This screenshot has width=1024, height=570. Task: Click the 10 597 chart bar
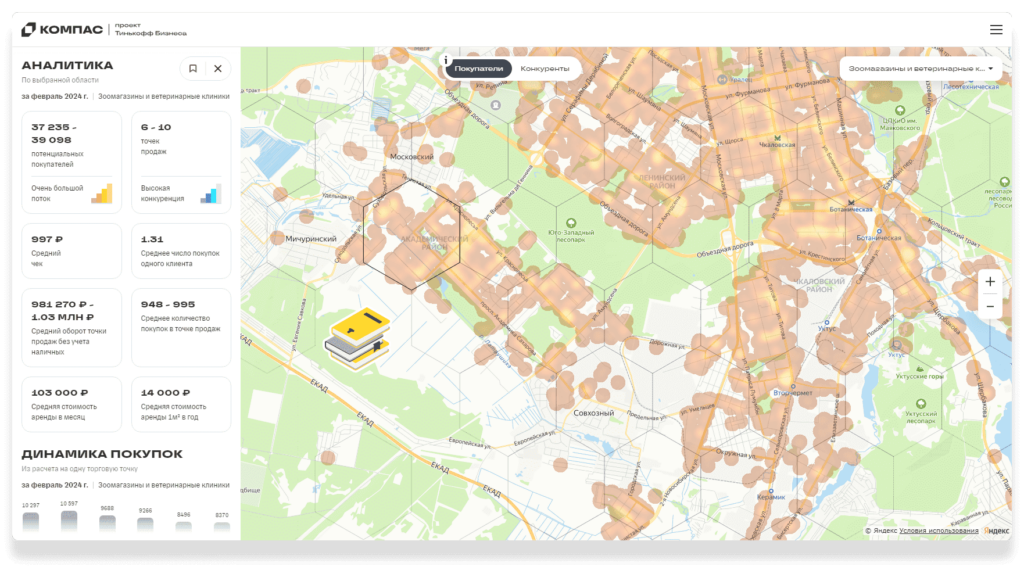pos(69,520)
